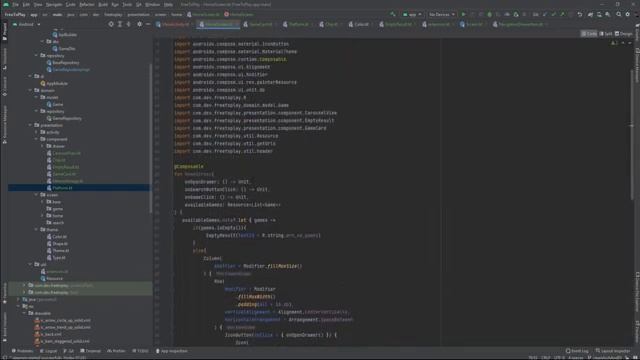The image size is (640, 360).
Task: Click the Undo arrow icon in toolbar
Action: pos(580,14)
